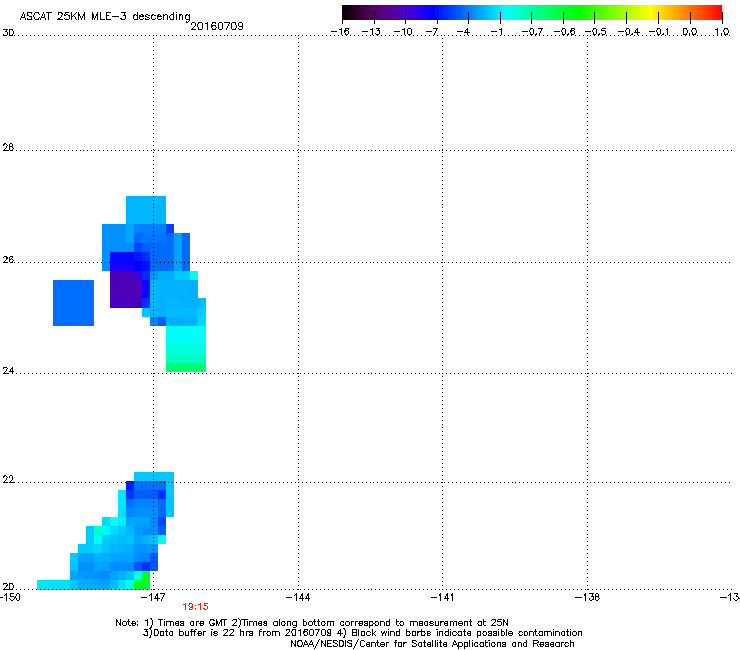Select the -7 color scale label
This screenshot has height=650, width=740.
(x=432, y=32)
